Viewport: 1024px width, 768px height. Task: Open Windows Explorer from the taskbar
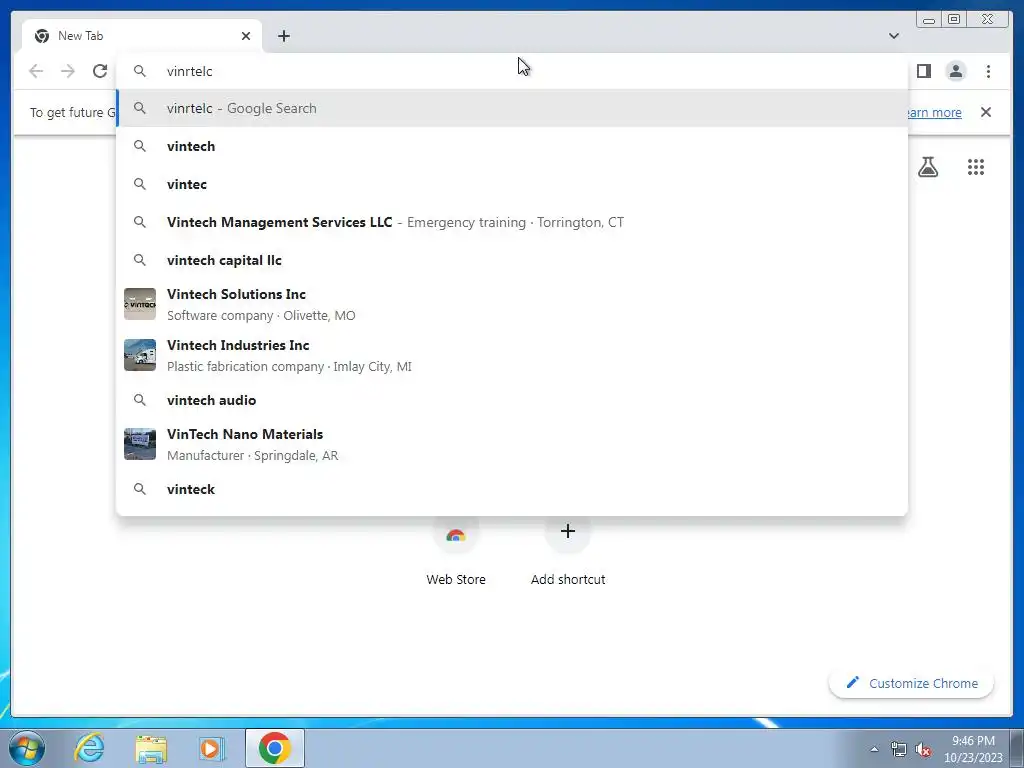tap(151, 748)
